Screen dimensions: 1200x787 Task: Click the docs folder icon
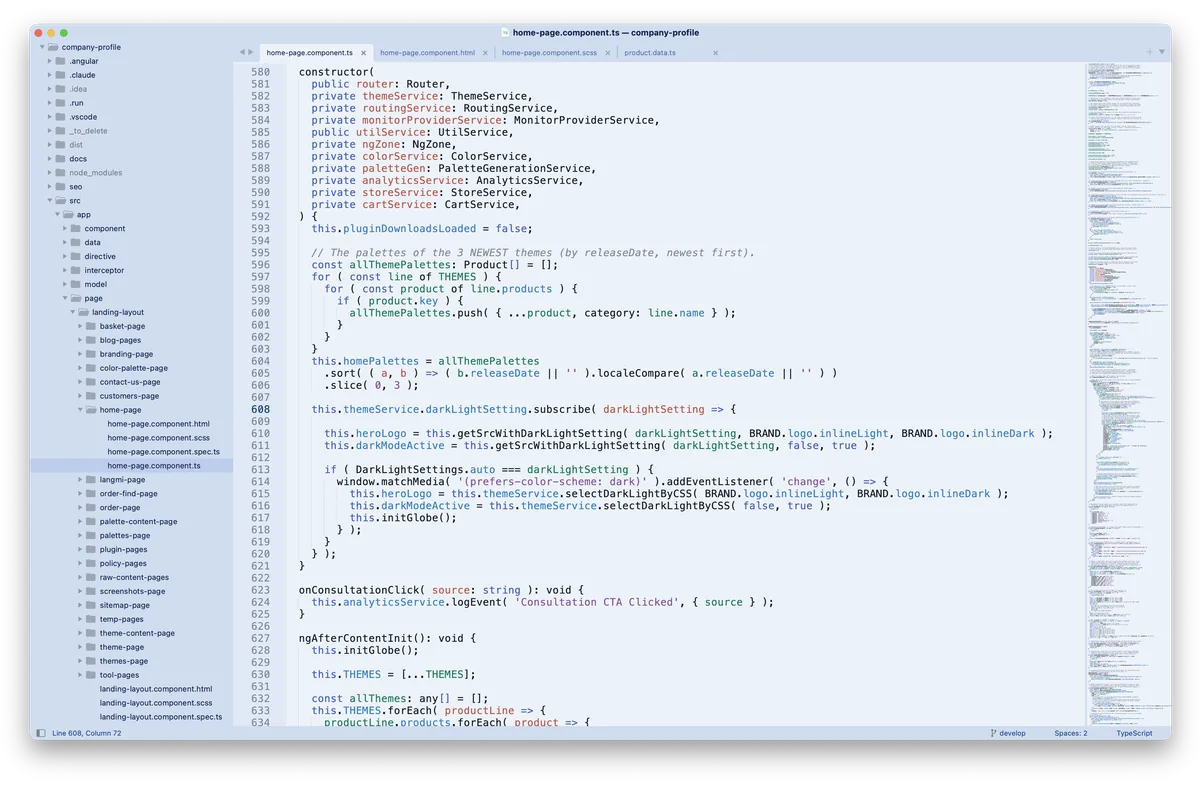click(60, 159)
